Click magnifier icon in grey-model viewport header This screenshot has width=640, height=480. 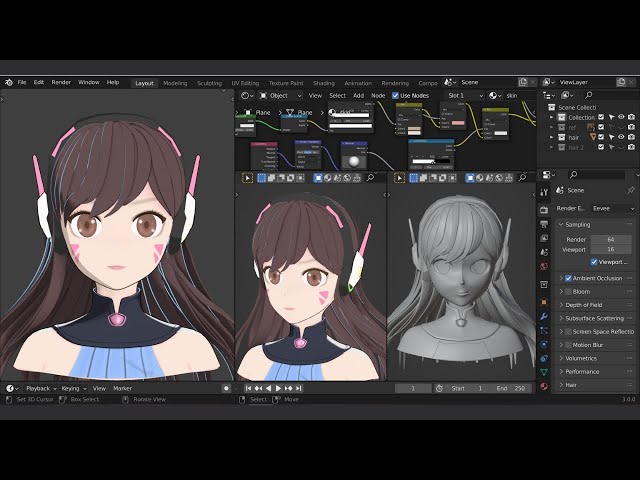pos(522,178)
